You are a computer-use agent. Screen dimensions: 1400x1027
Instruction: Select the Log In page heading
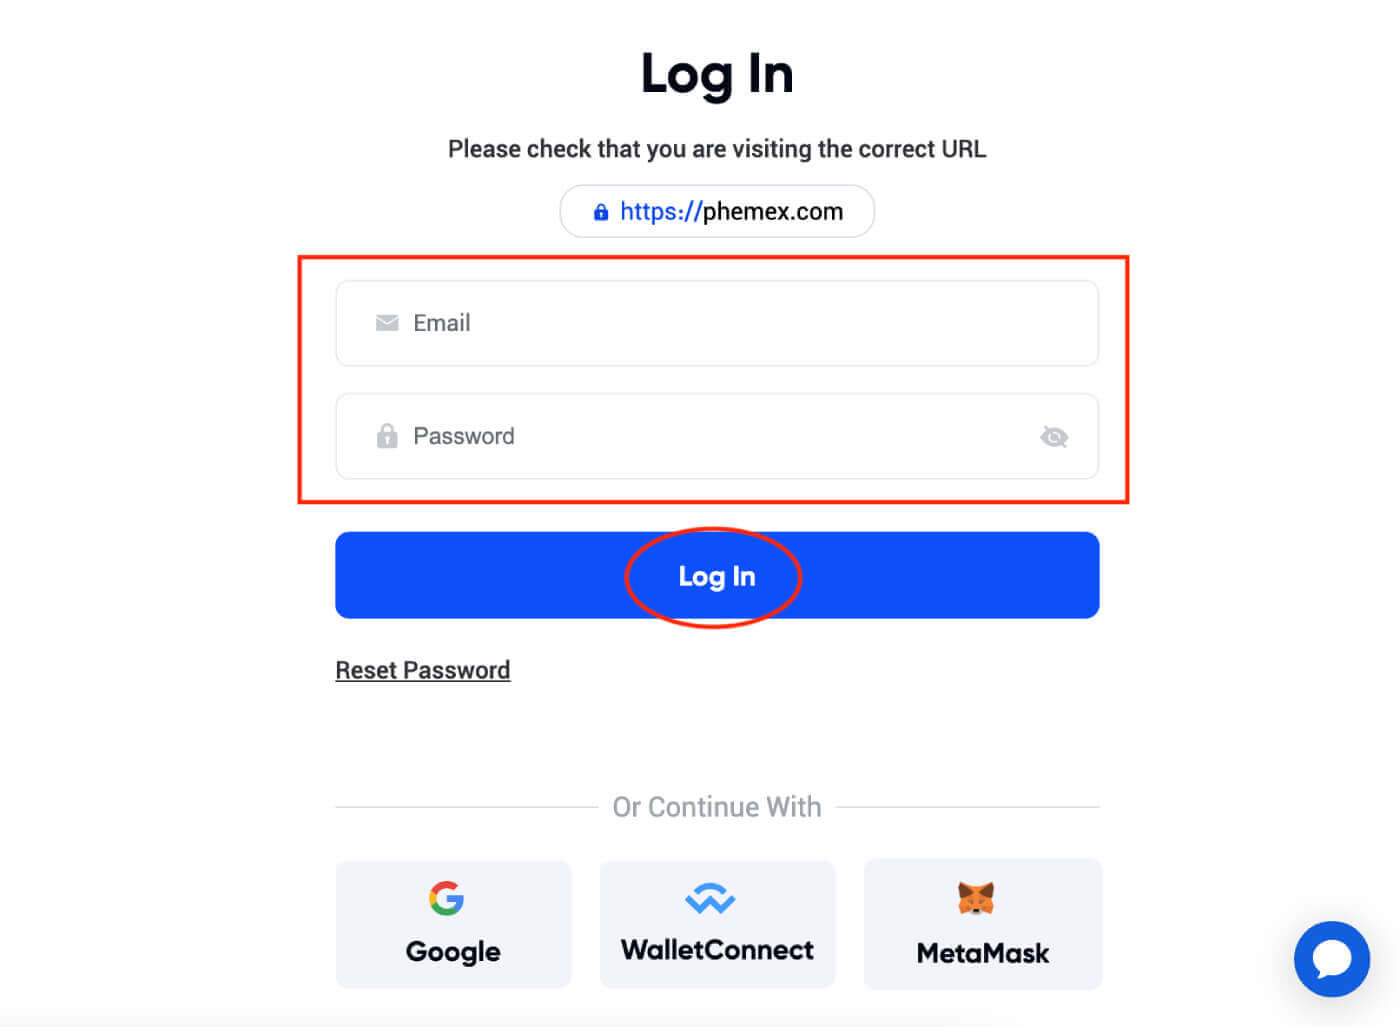pos(716,71)
